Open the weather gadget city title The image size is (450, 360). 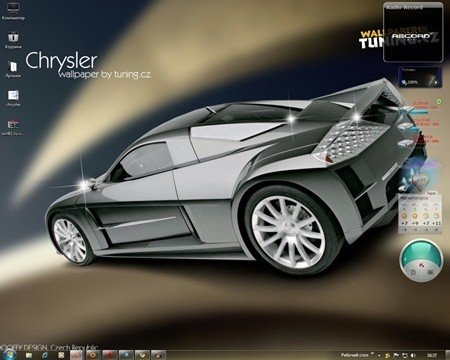click(414, 198)
